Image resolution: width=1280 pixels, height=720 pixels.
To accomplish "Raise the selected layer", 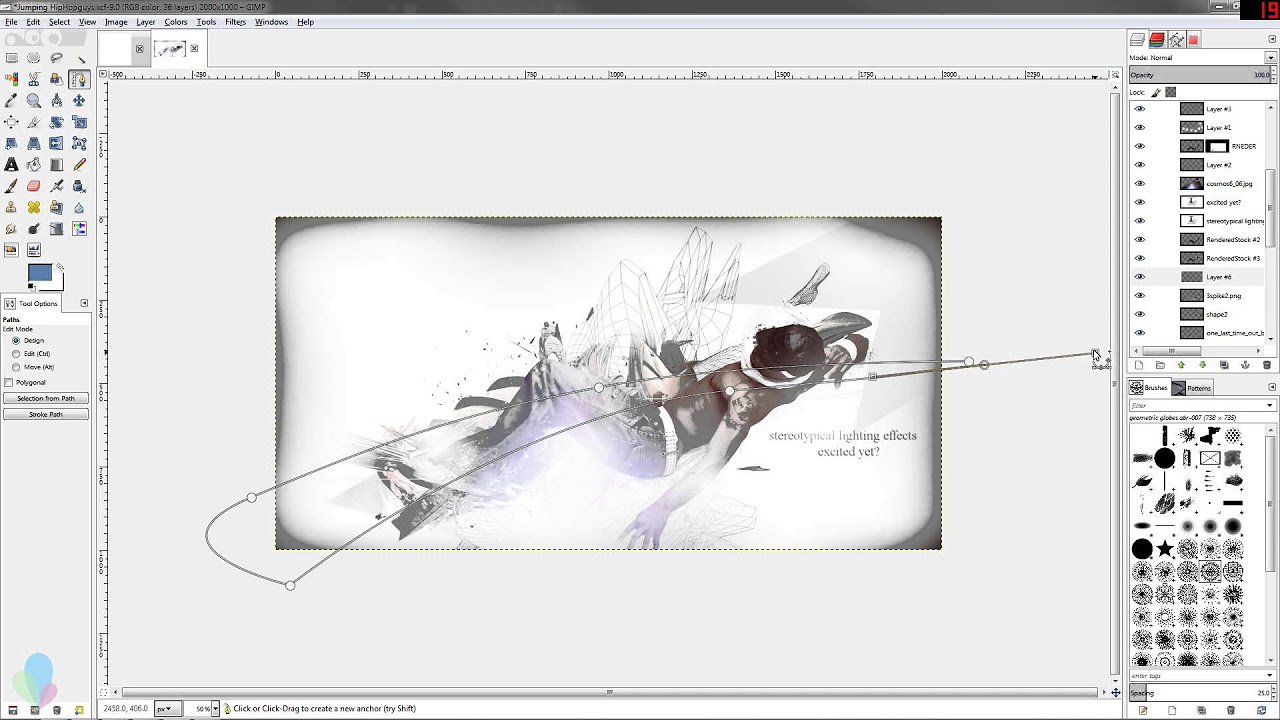I will 1181,365.
